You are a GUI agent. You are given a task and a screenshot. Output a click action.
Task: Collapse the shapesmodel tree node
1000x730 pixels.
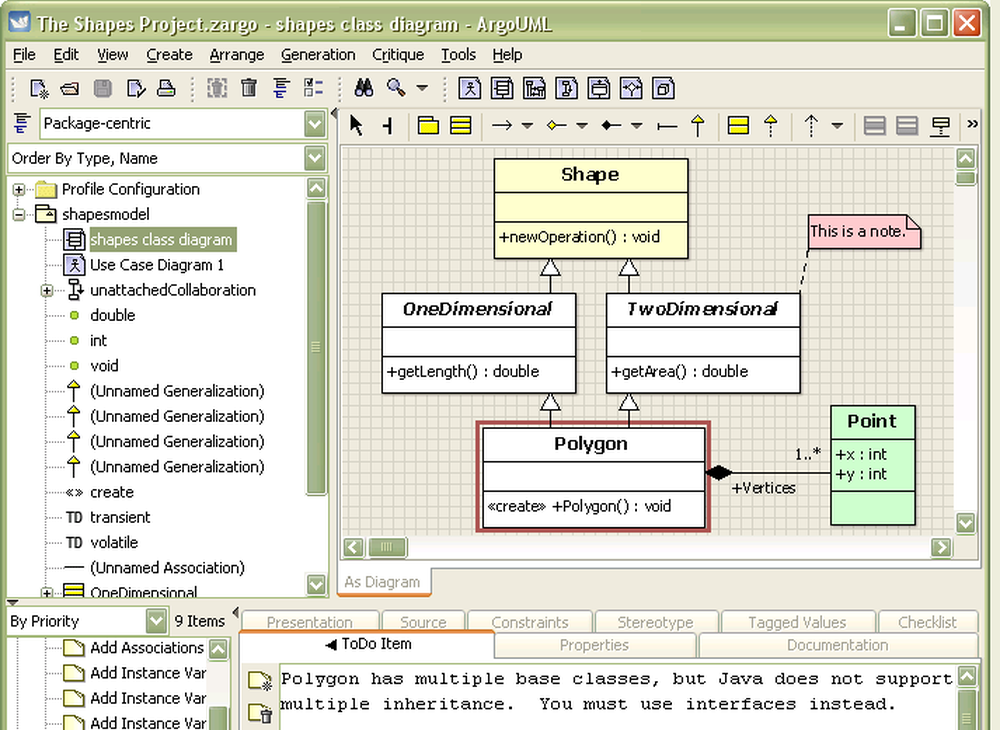18,215
